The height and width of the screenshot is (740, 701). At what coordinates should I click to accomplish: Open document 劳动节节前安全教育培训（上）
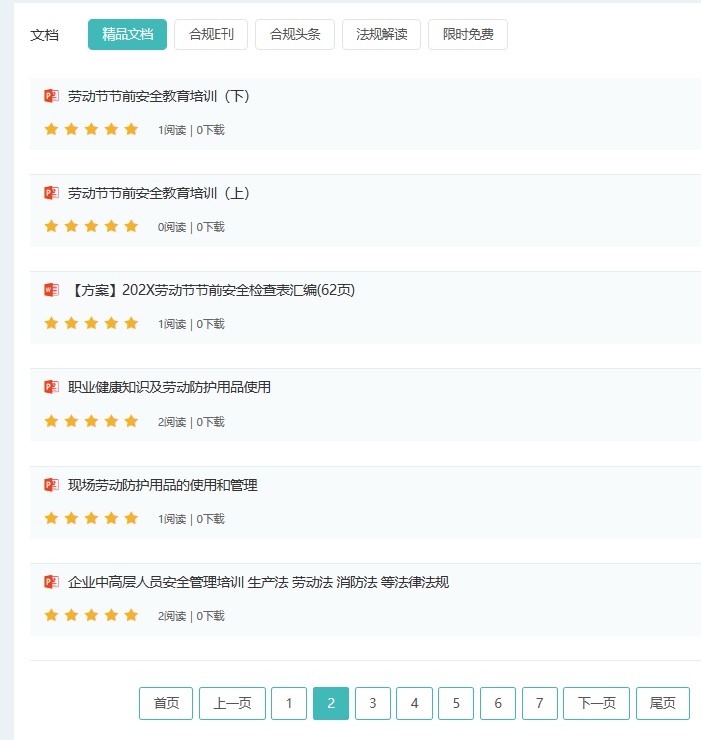[159, 193]
